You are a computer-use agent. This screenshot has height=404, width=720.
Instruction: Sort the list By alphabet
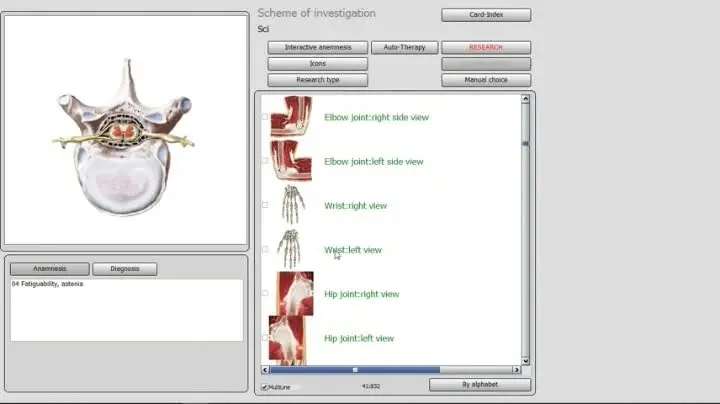coord(480,385)
